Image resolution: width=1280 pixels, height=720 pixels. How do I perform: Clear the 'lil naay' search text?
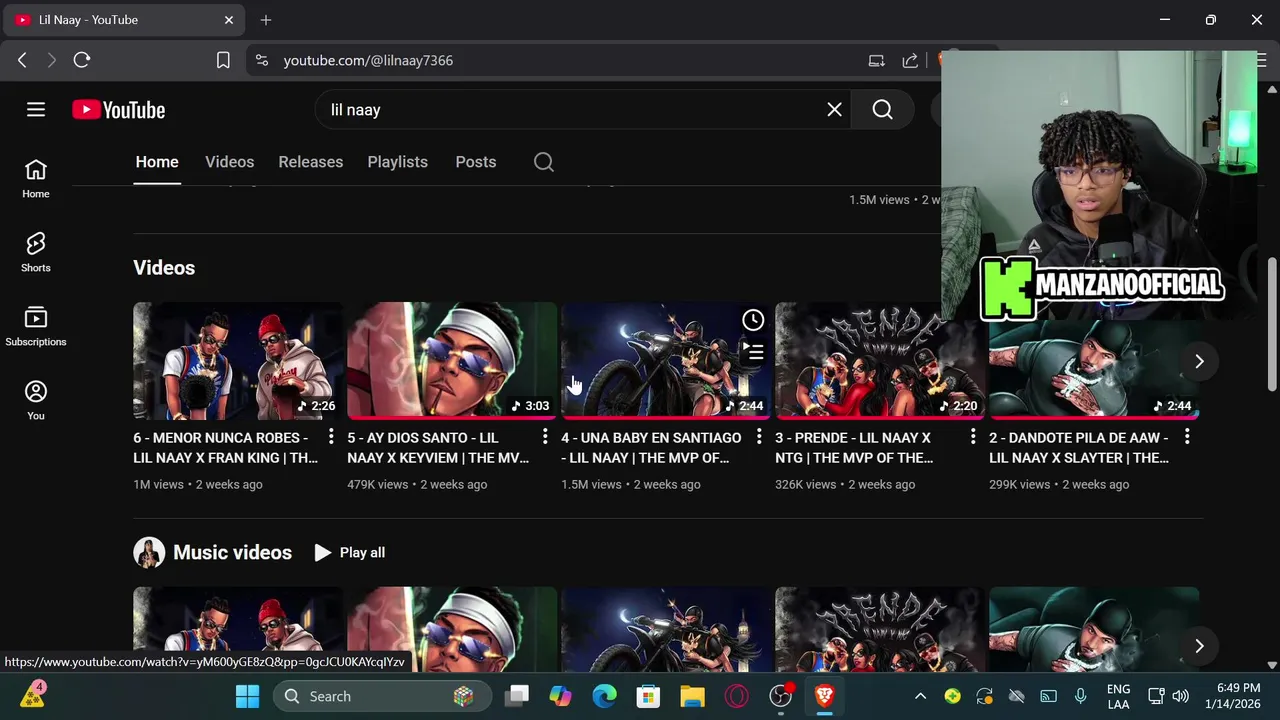(834, 110)
